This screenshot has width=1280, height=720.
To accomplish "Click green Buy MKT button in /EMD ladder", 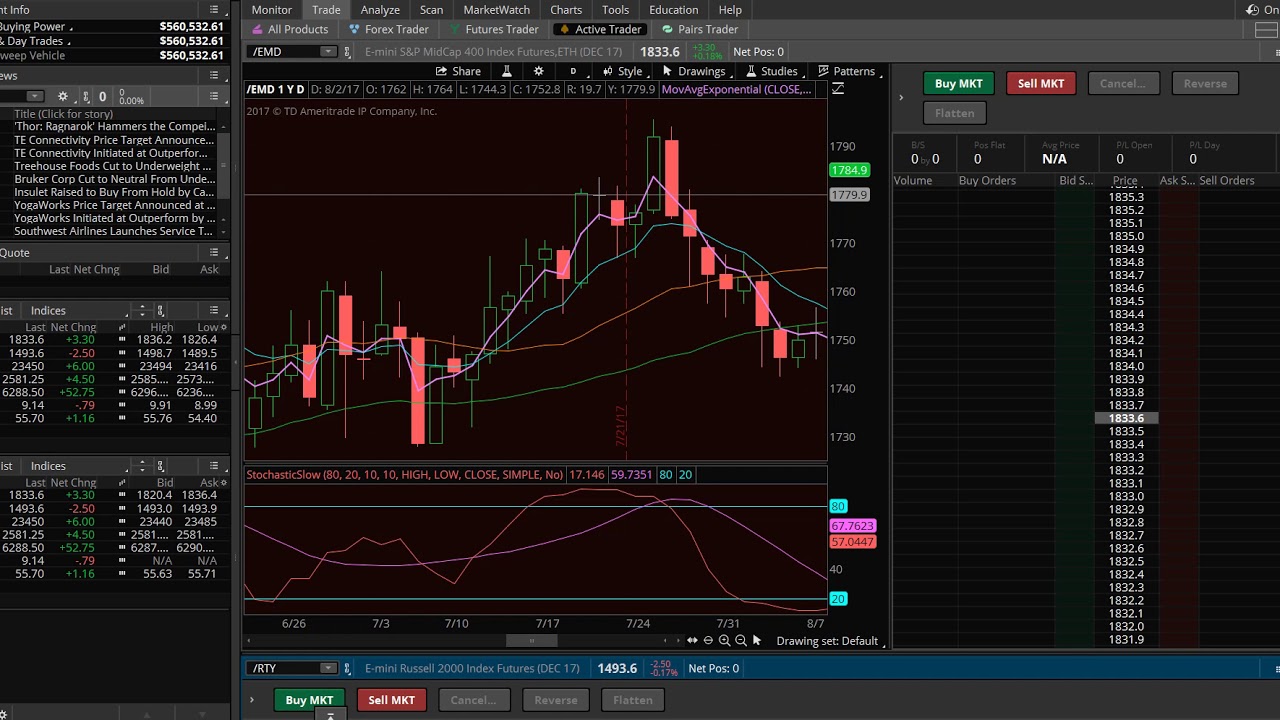I will pyautogui.click(x=958, y=84).
